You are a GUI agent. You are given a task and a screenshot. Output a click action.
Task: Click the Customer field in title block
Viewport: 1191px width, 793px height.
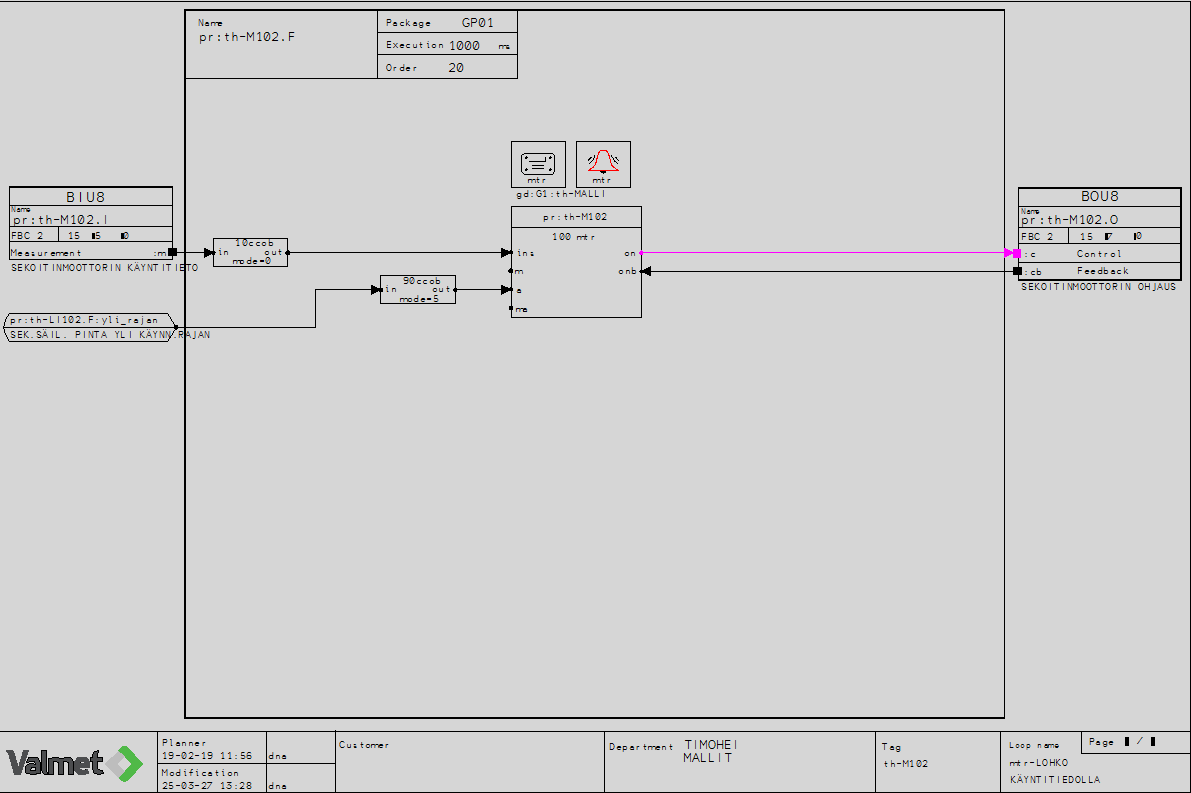pos(470,761)
